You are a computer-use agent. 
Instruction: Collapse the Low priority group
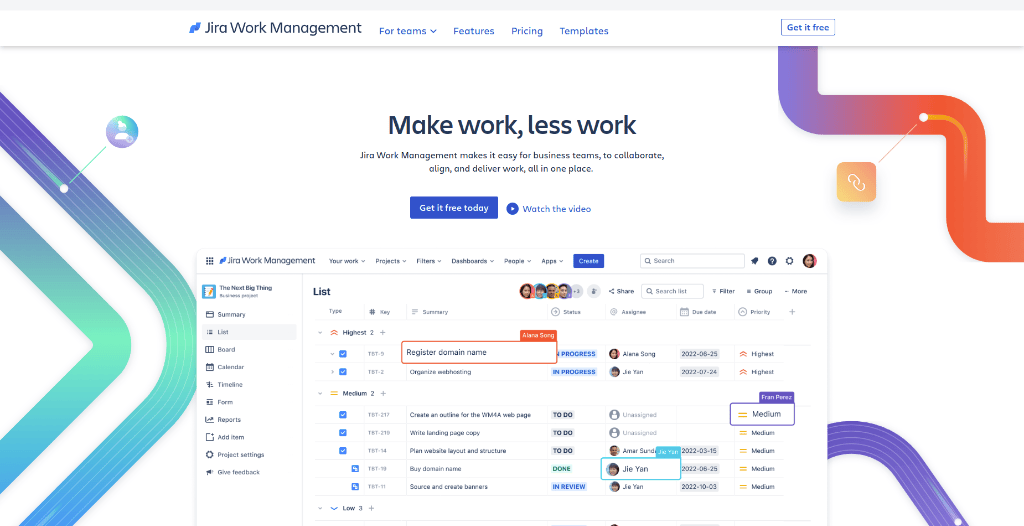[320, 508]
